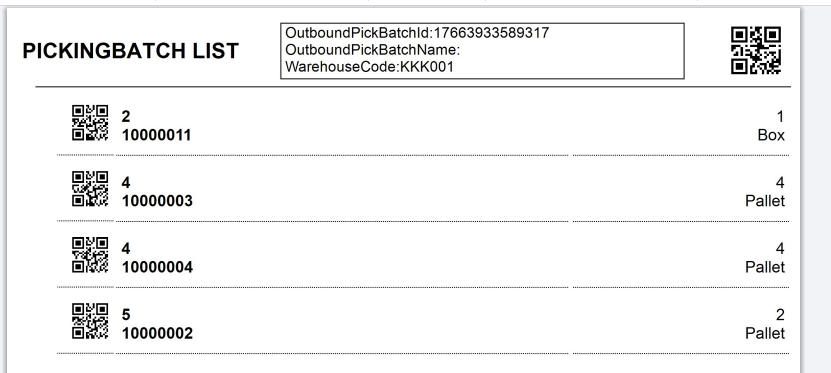
Task: Select item number 10000003
Action: (x=157, y=201)
